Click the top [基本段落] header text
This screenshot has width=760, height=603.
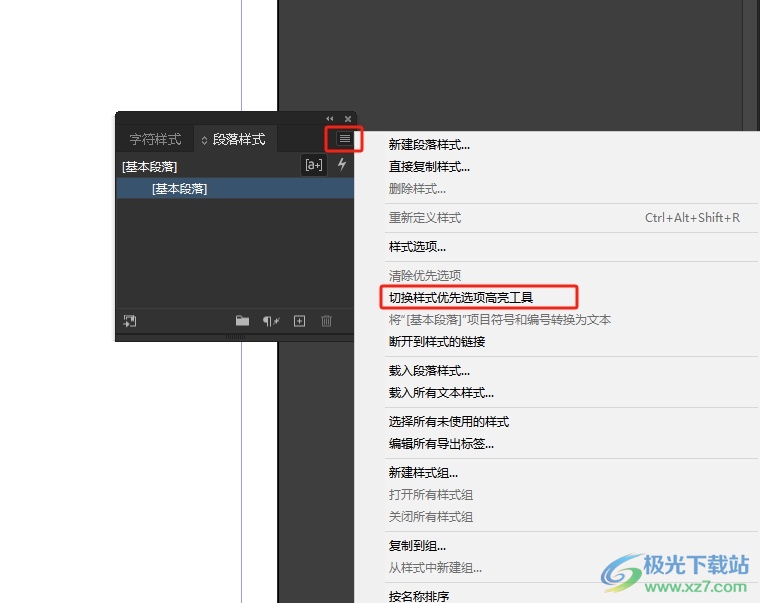click(x=149, y=167)
